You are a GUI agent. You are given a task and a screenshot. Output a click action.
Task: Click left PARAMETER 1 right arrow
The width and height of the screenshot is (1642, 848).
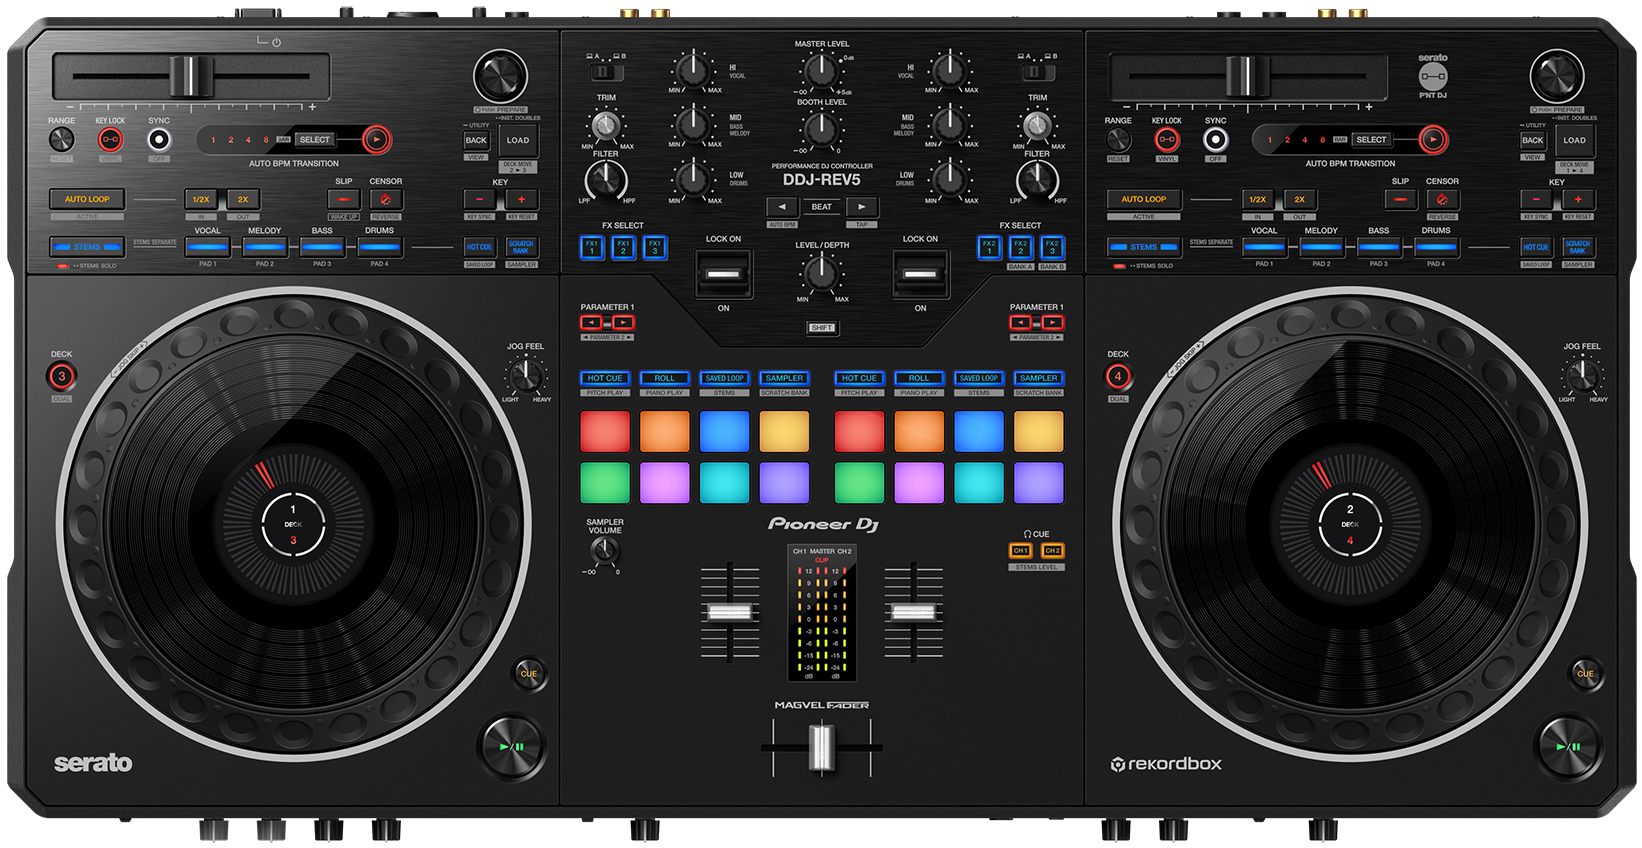point(624,322)
